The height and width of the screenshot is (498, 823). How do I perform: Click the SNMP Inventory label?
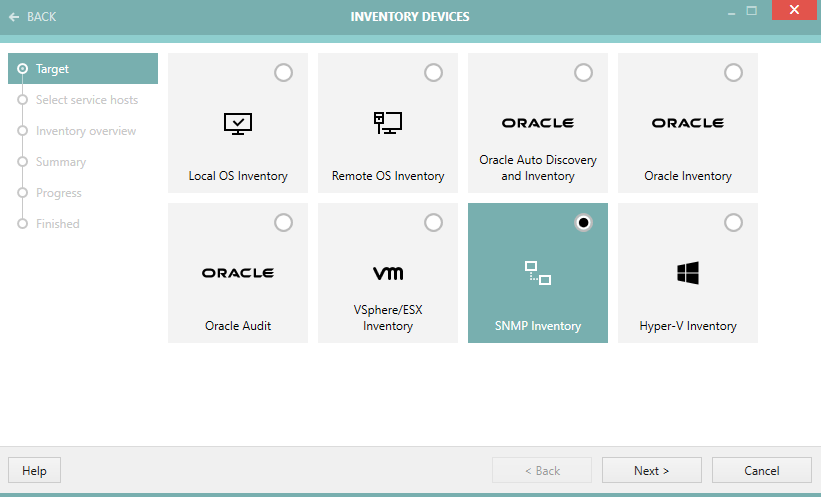tap(538, 326)
